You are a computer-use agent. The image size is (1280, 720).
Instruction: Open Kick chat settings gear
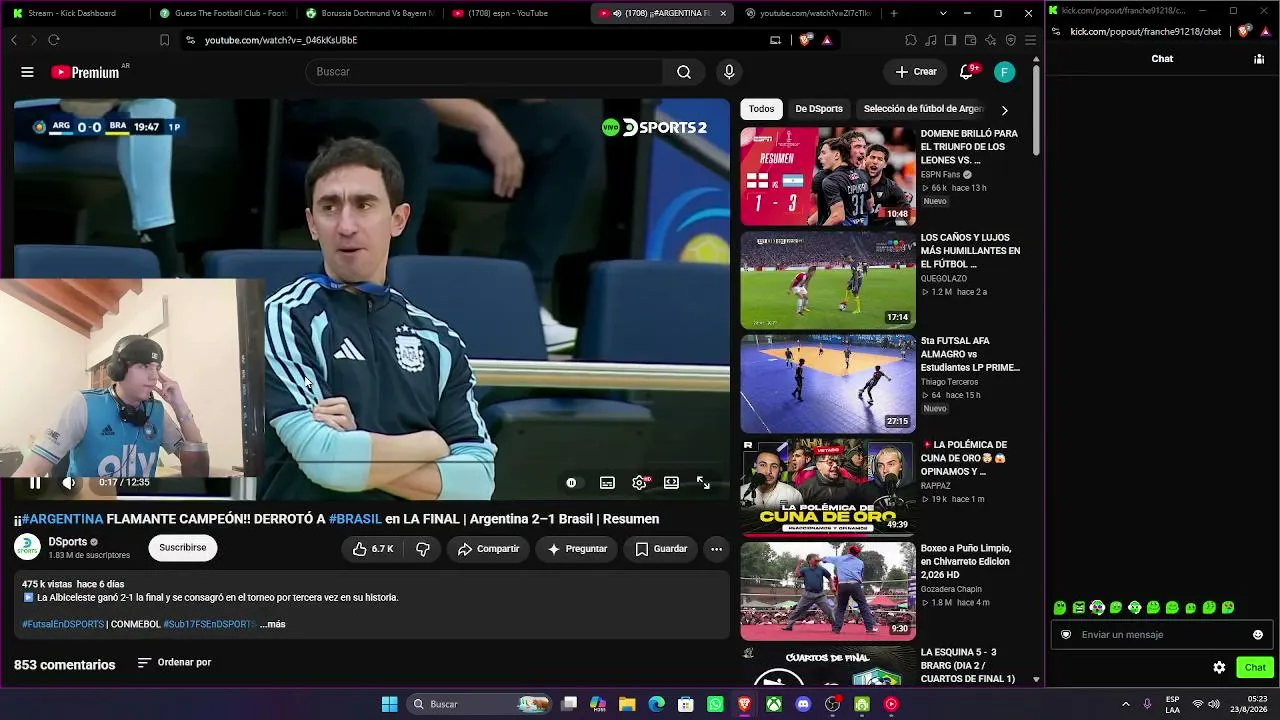tap(1219, 668)
